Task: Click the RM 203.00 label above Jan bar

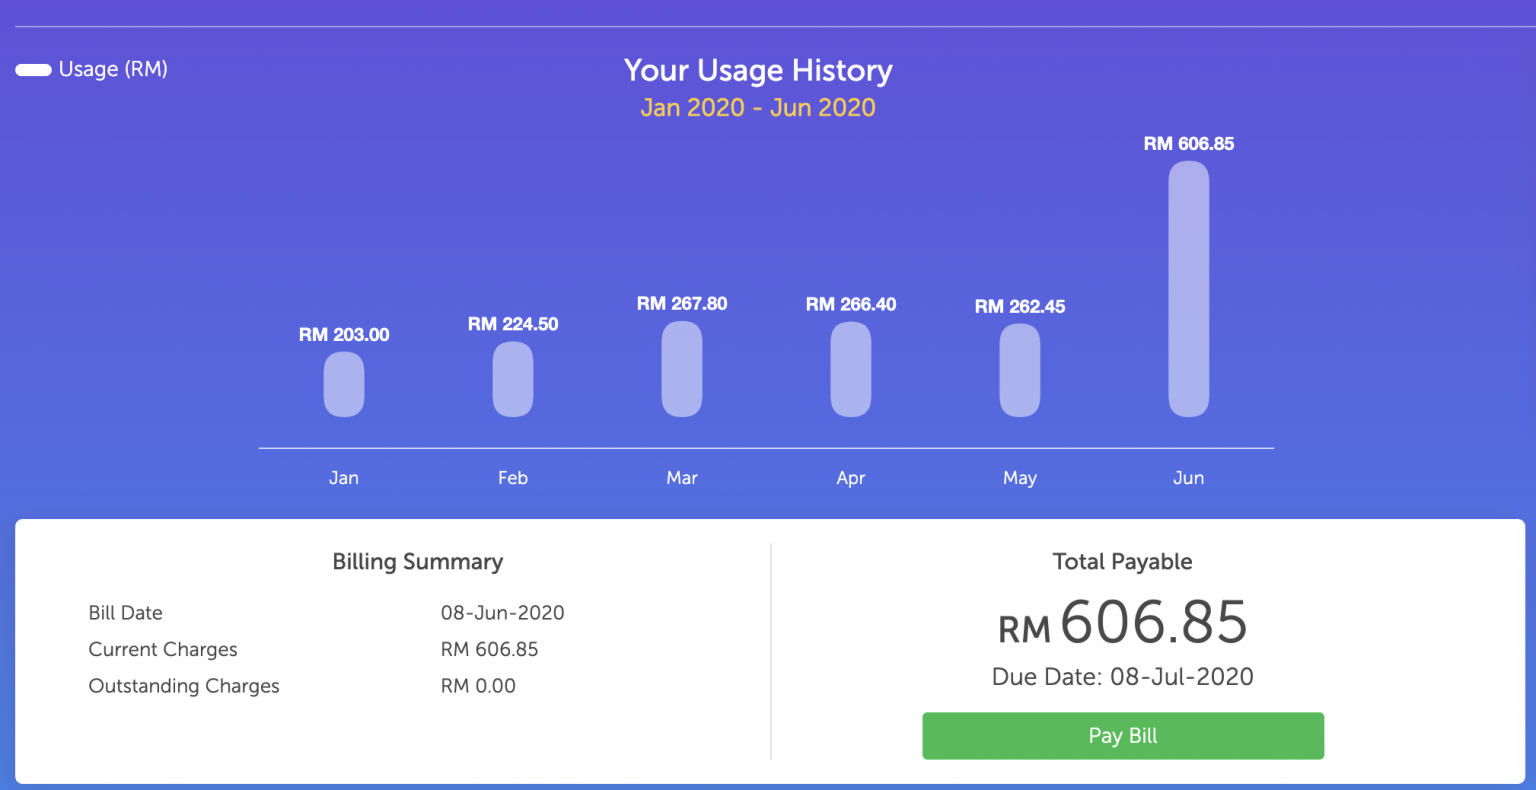Action: click(x=344, y=334)
